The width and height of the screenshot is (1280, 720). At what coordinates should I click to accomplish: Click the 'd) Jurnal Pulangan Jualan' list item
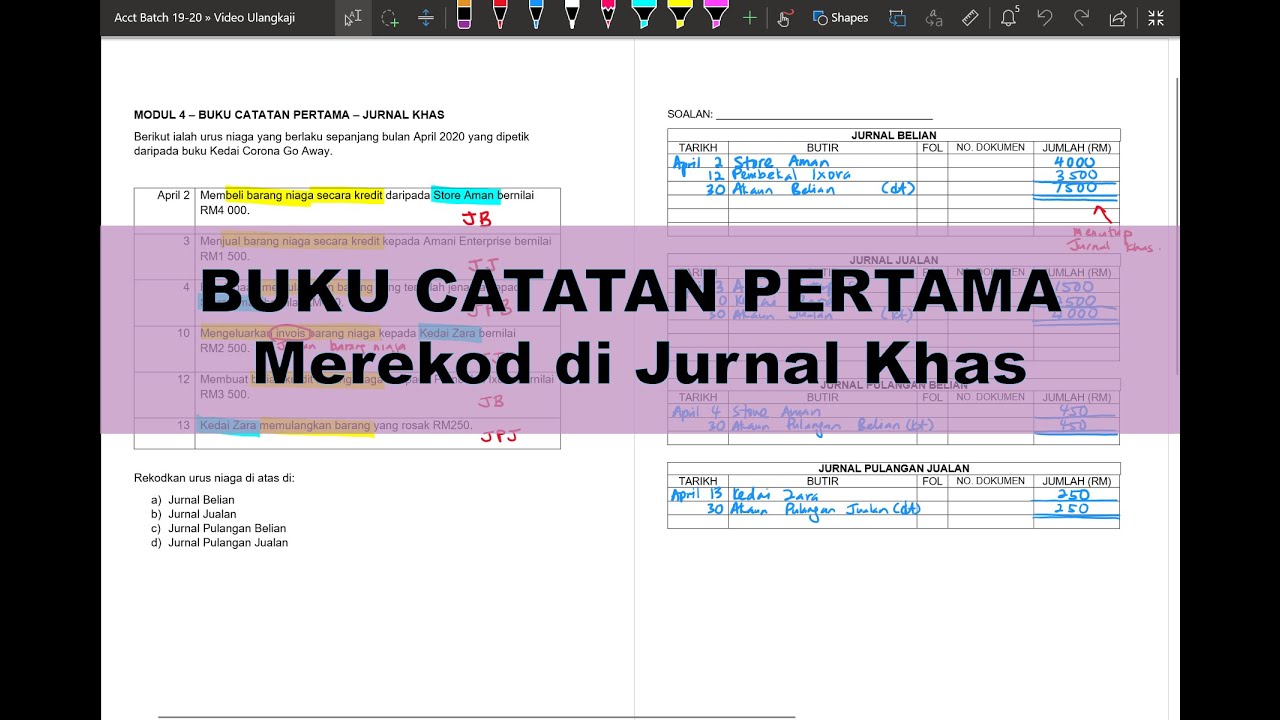tap(220, 543)
